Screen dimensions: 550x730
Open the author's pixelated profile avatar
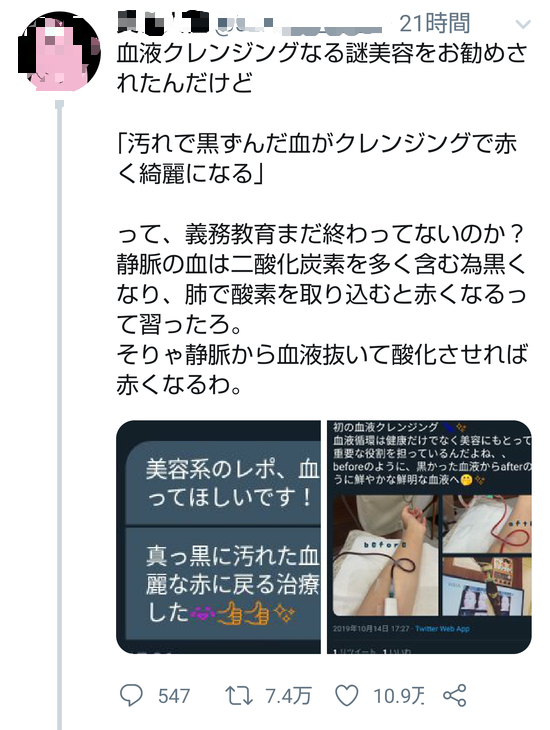point(59,51)
